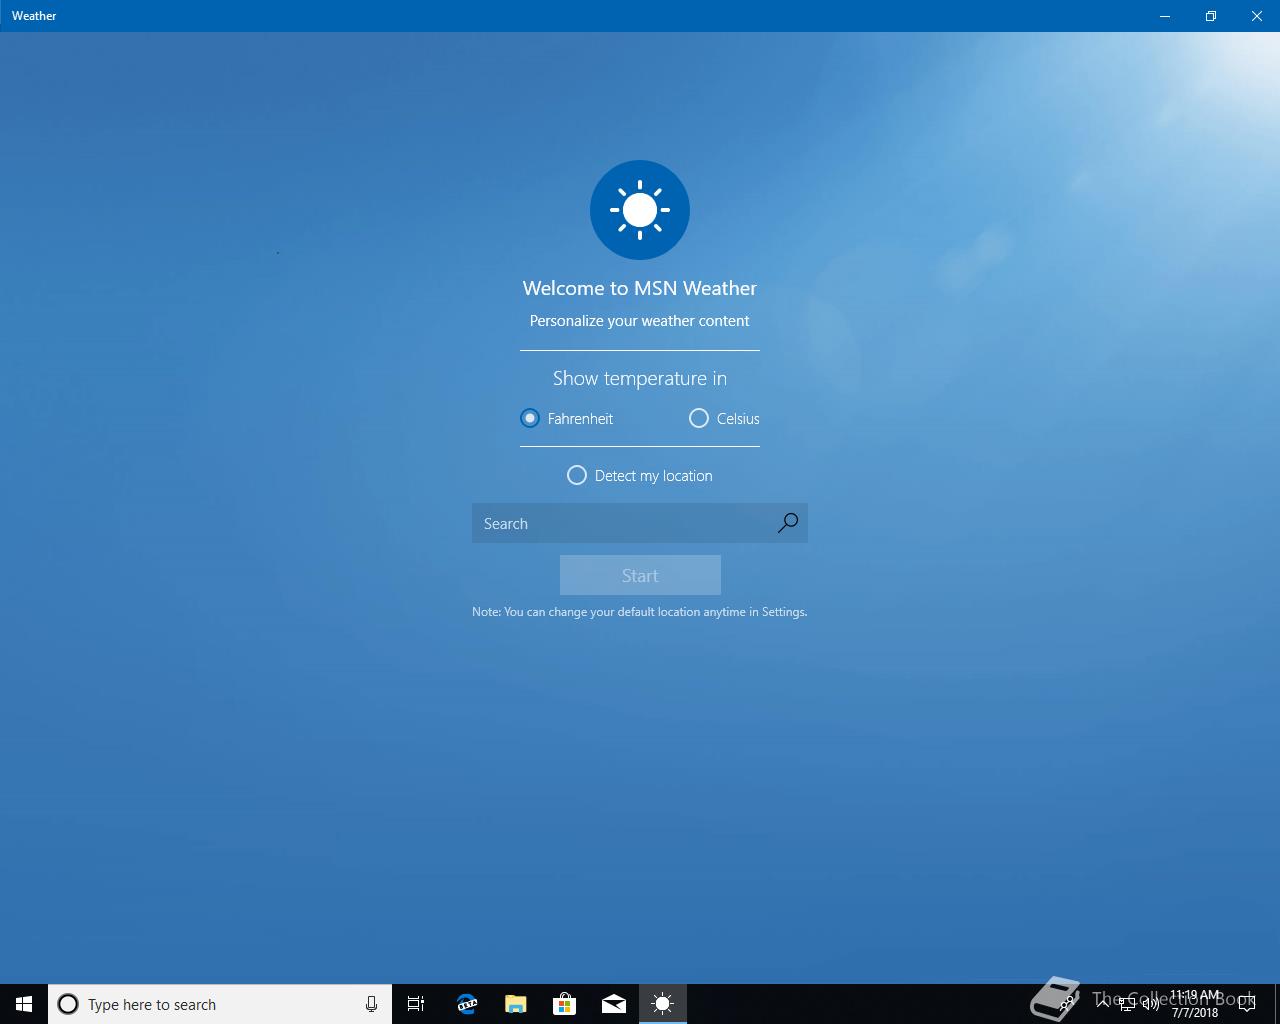
Task: Open the Action Center notifications icon
Action: (x=1247, y=1004)
